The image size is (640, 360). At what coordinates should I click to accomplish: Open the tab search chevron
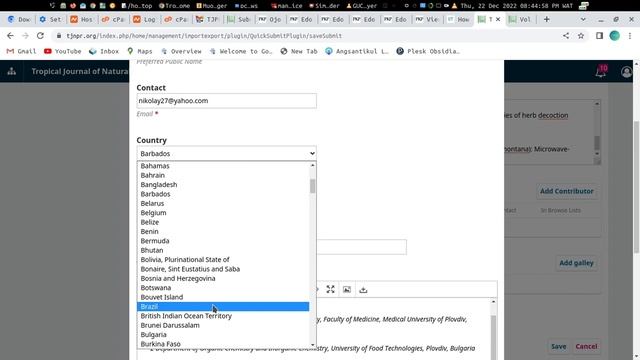tap(583, 19)
